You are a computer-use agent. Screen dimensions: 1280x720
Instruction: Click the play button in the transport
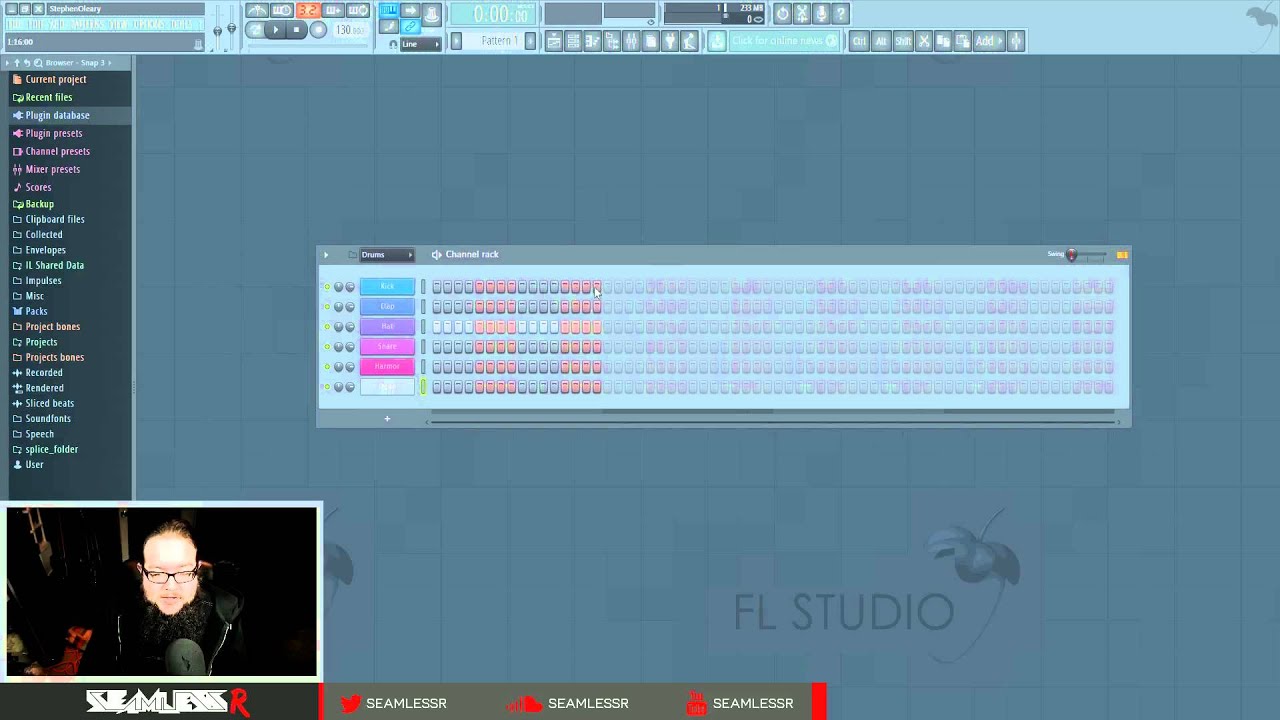pos(275,30)
